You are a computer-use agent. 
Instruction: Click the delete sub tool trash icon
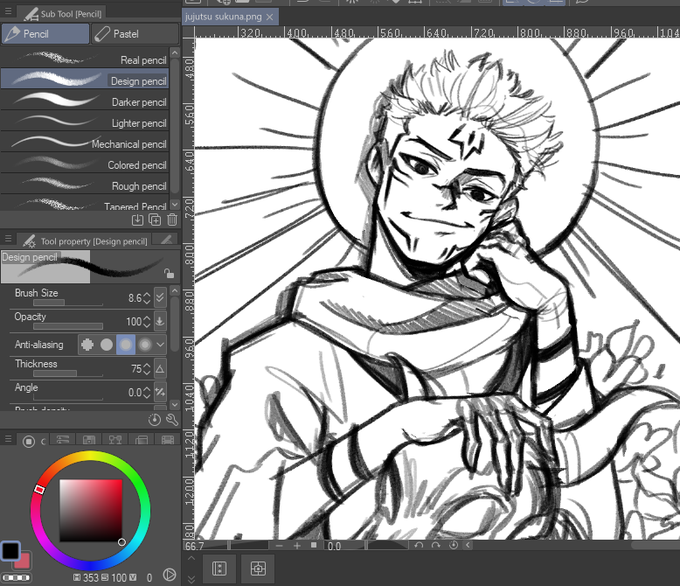tap(172, 220)
